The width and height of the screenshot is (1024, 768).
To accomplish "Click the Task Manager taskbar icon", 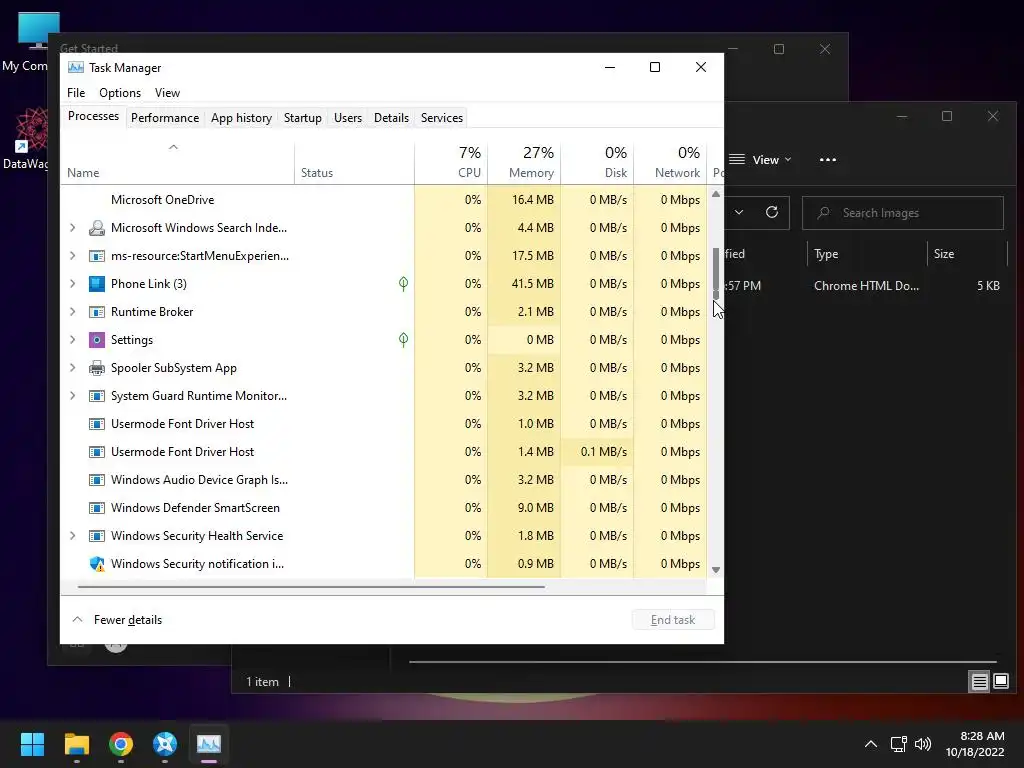I will (x=209, y=744).
